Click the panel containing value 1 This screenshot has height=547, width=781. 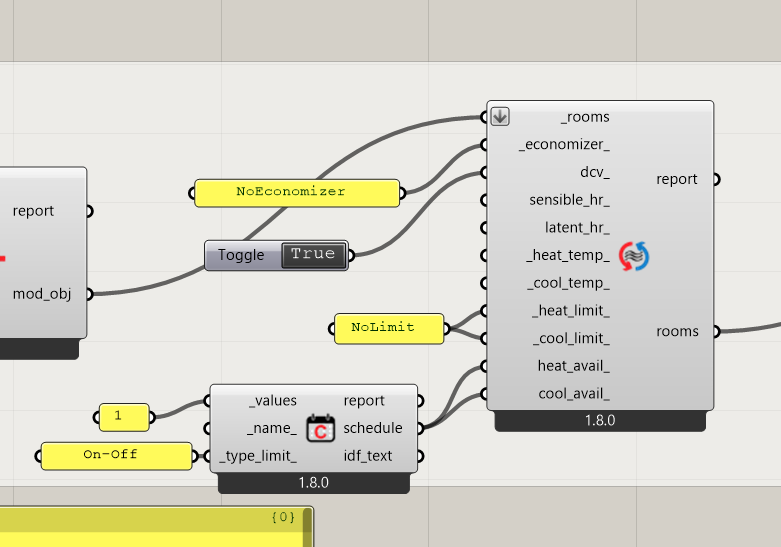point(124,417)
